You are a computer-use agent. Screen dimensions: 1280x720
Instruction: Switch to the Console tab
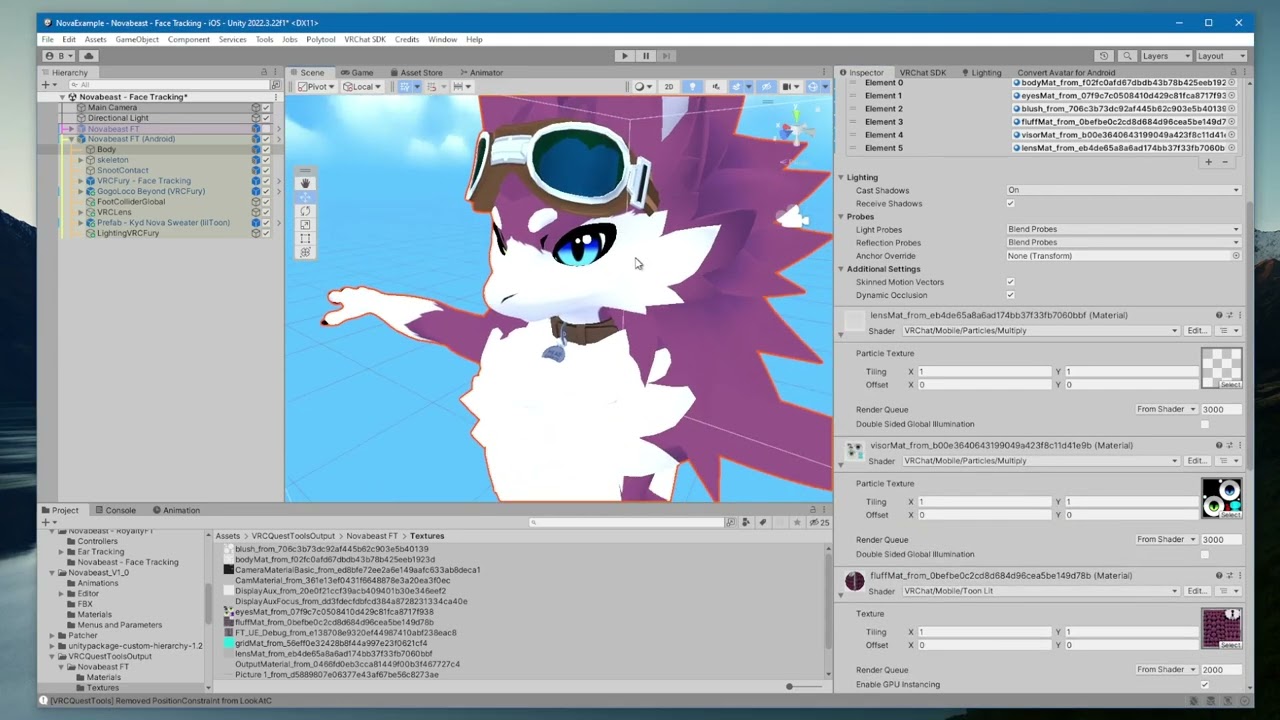tap(115, 510)
